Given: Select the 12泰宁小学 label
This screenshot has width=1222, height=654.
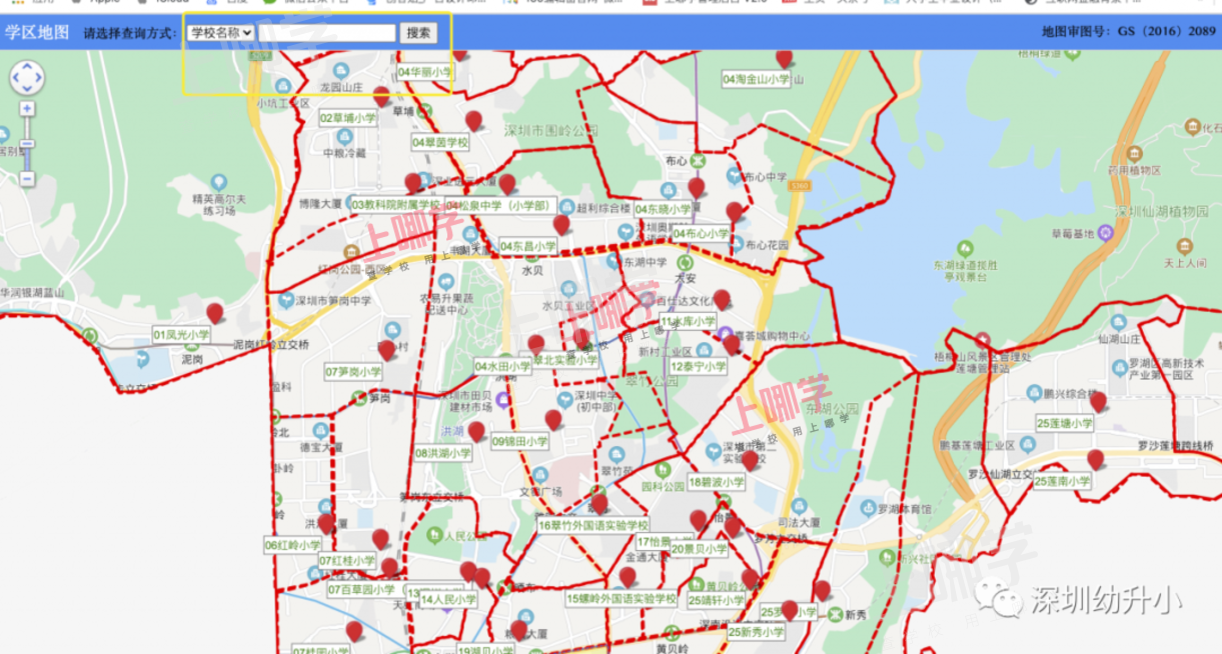Looking at the screenshot, I should click(x=699, y=366).
